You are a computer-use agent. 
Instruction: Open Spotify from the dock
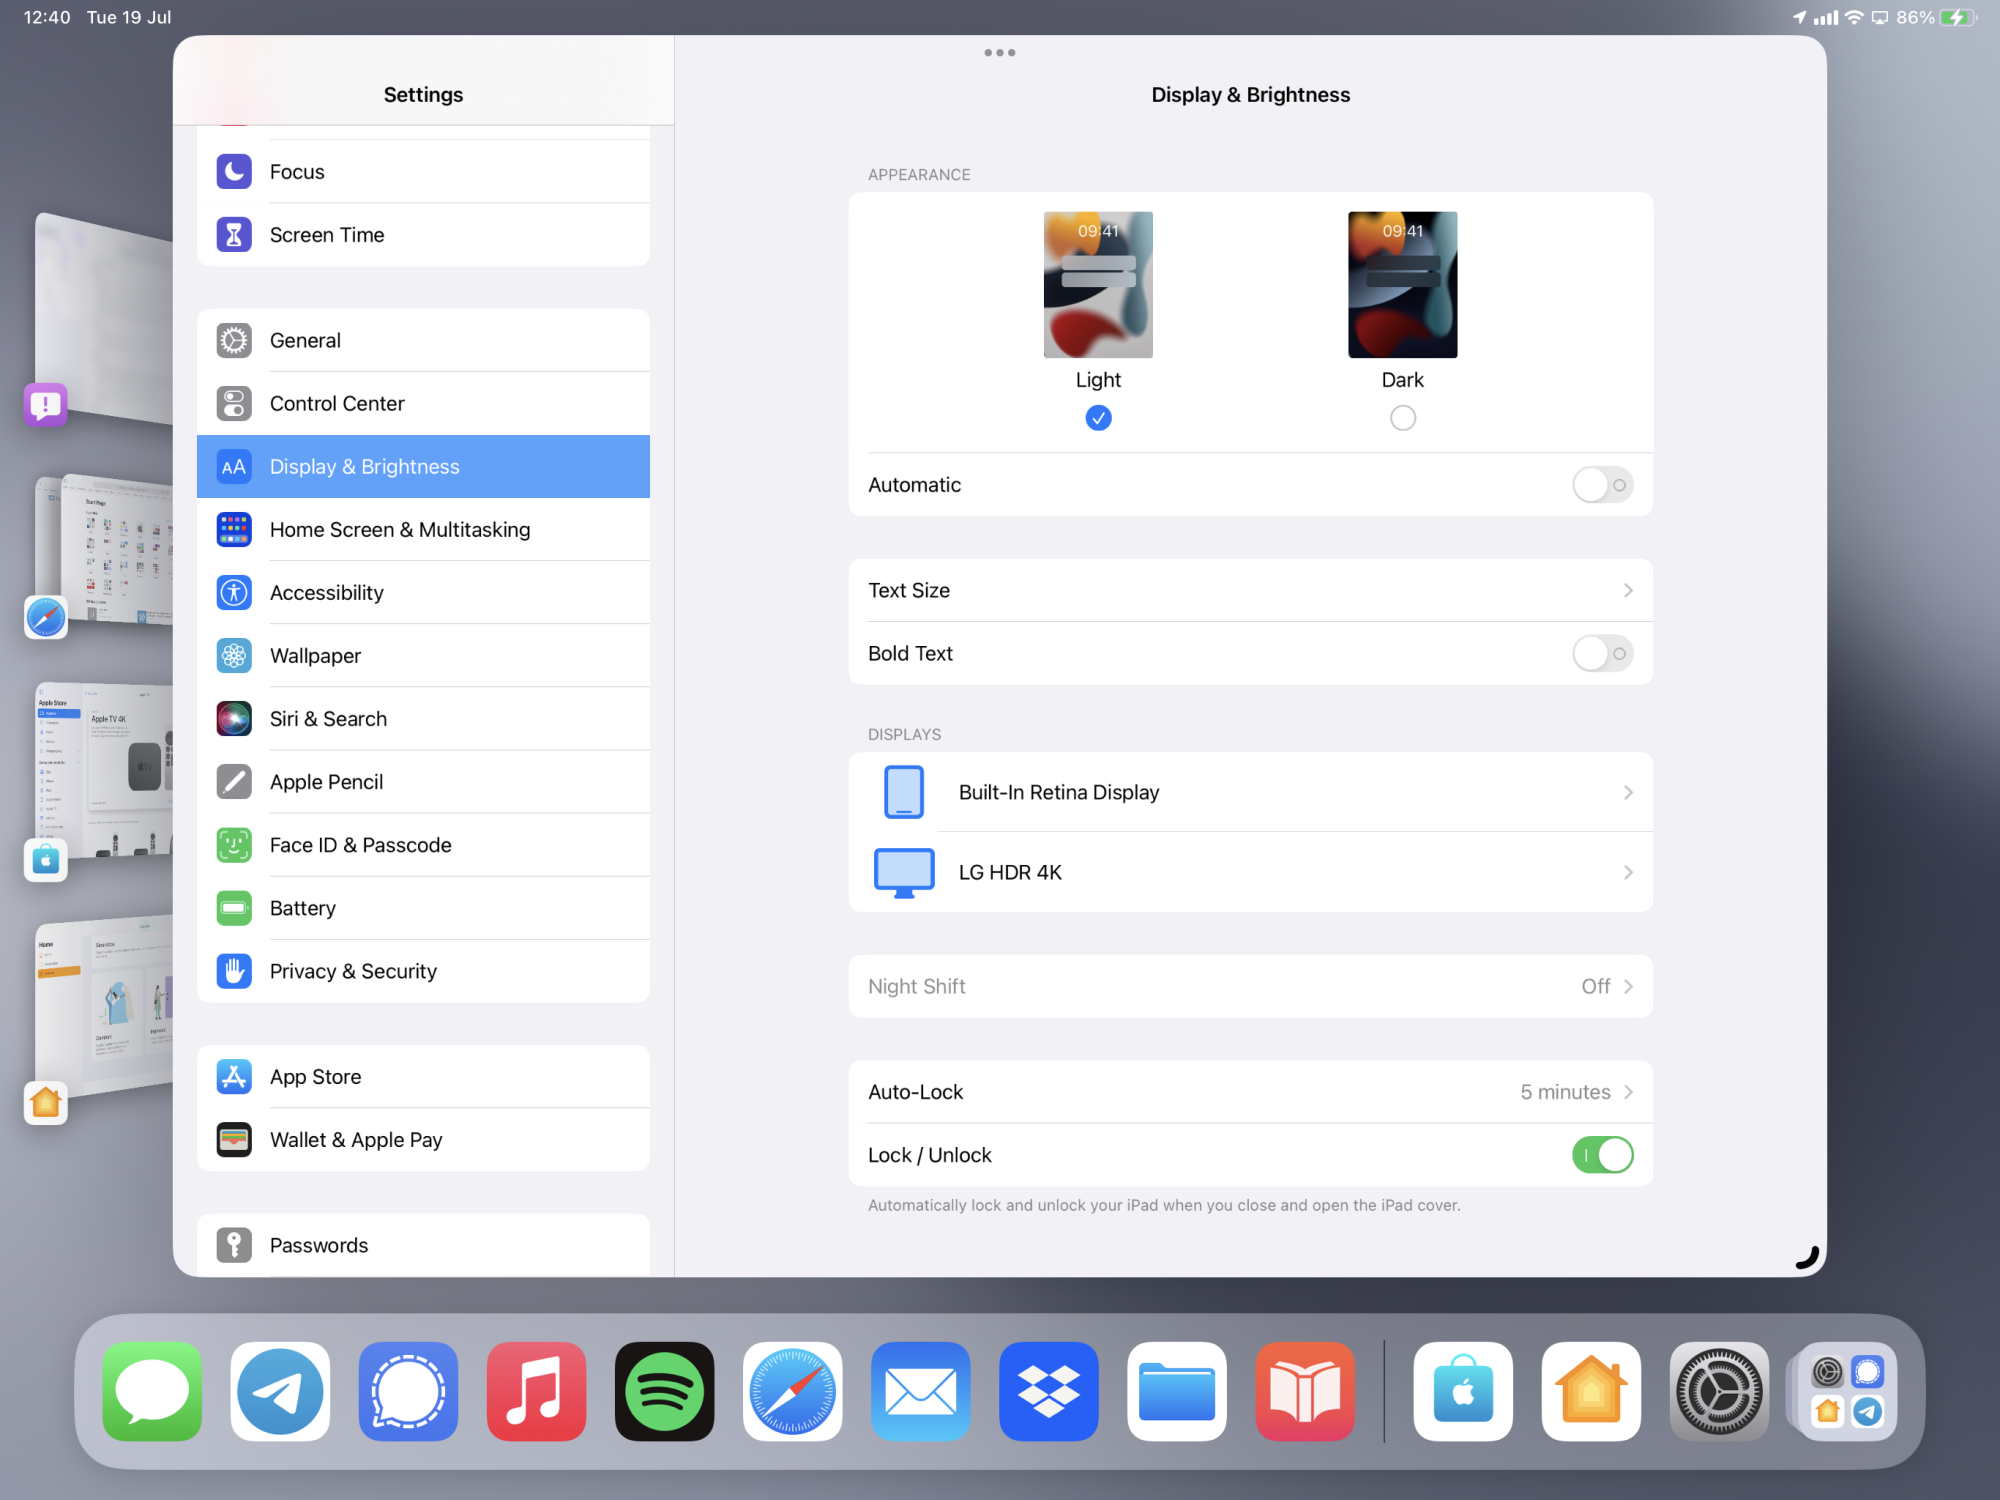pos(664,1391)
